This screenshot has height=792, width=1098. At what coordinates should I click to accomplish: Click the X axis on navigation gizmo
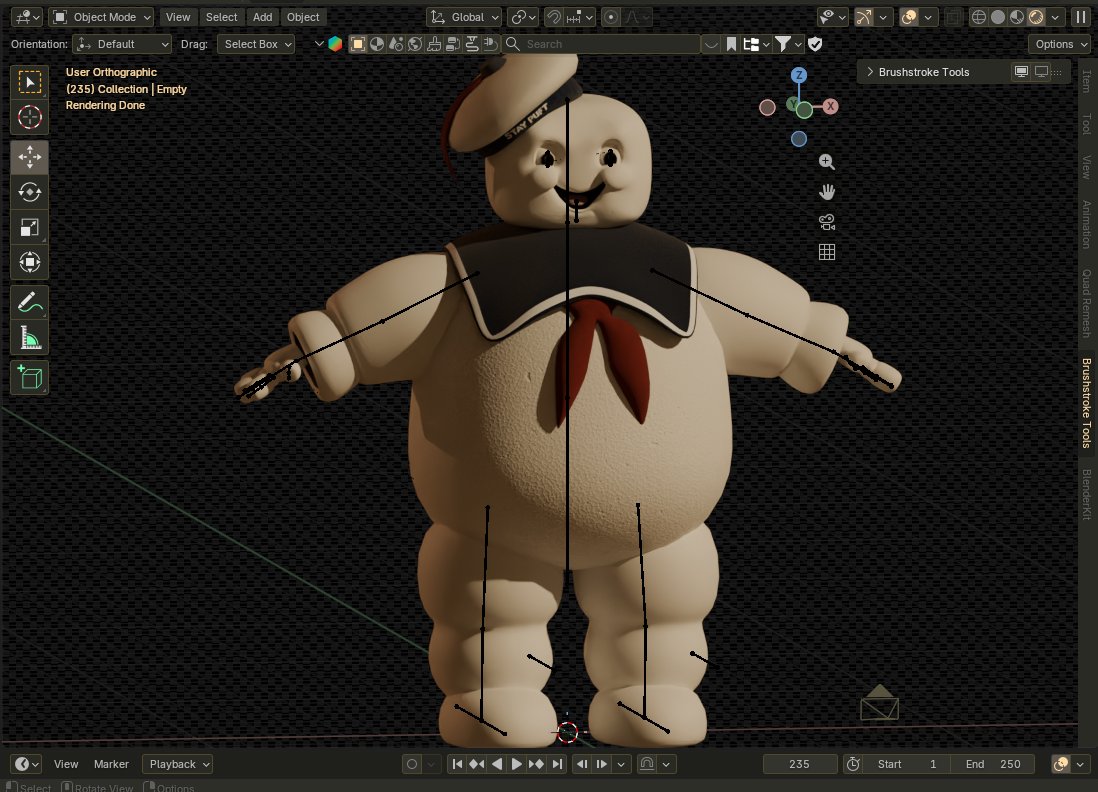click(x=831, y=106)
